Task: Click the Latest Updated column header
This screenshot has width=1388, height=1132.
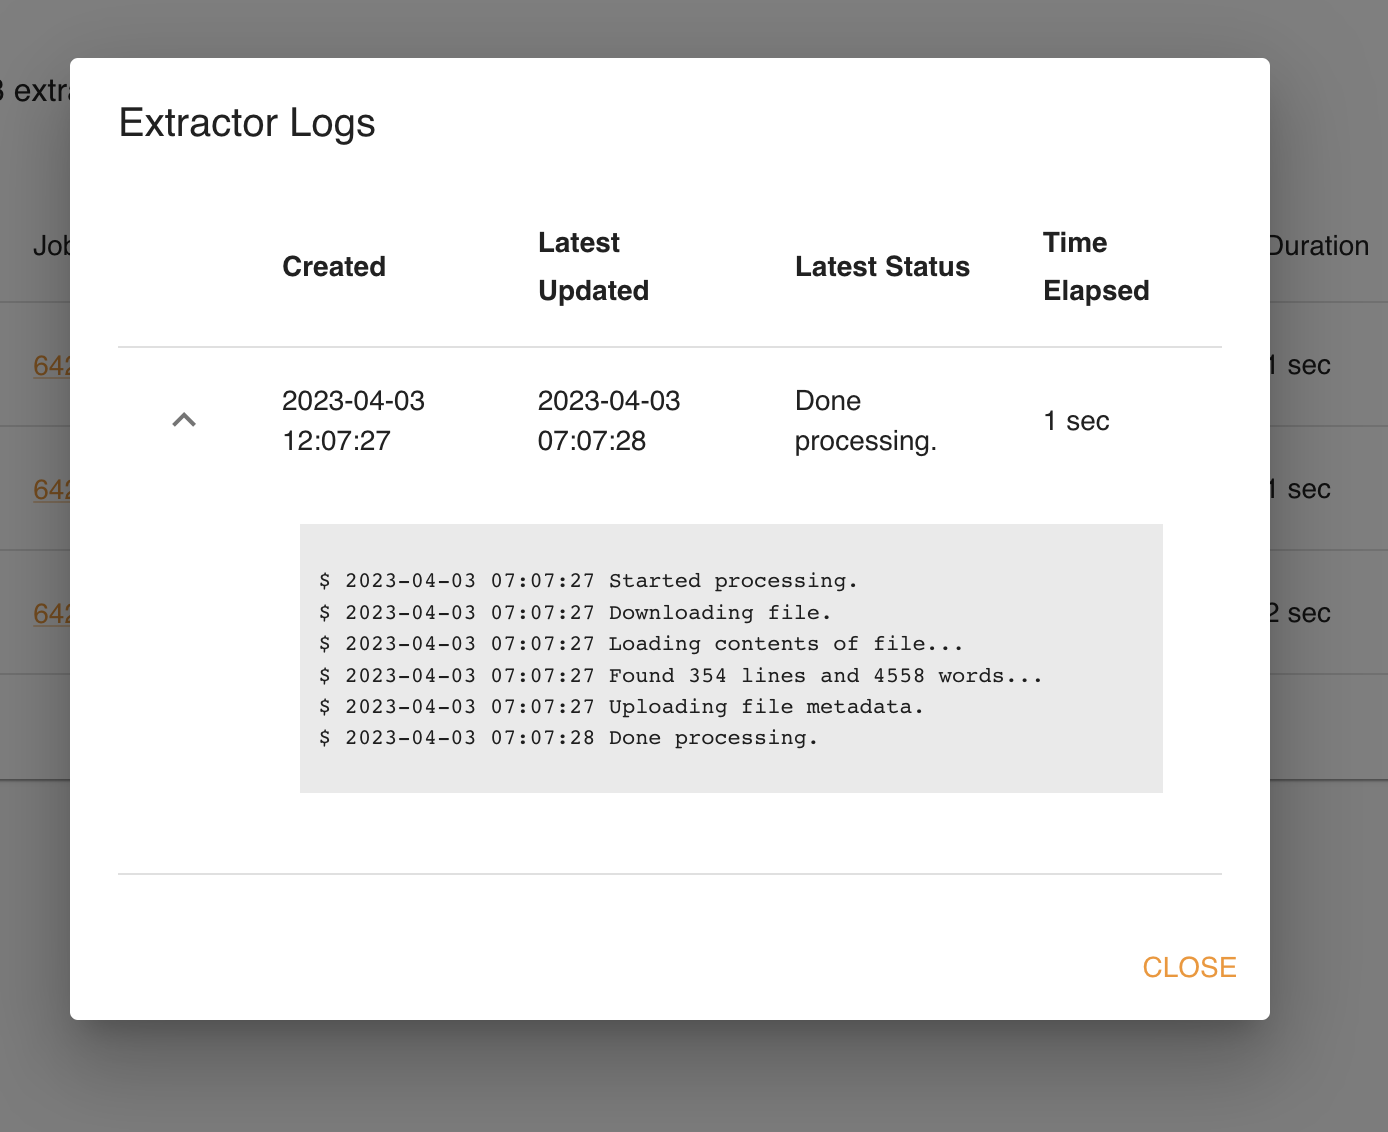Action: [x=593, y=267]
